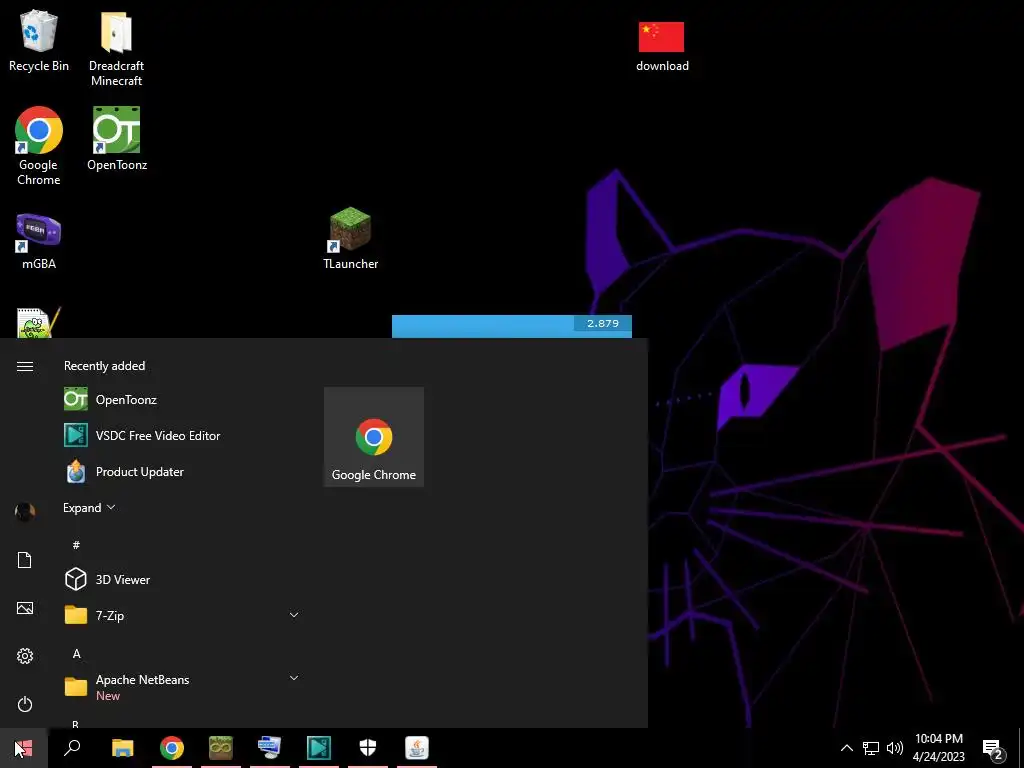Select the OpenToonz desktop shortcut
This screenshot has width=1024, height=768.
(117, 139)
